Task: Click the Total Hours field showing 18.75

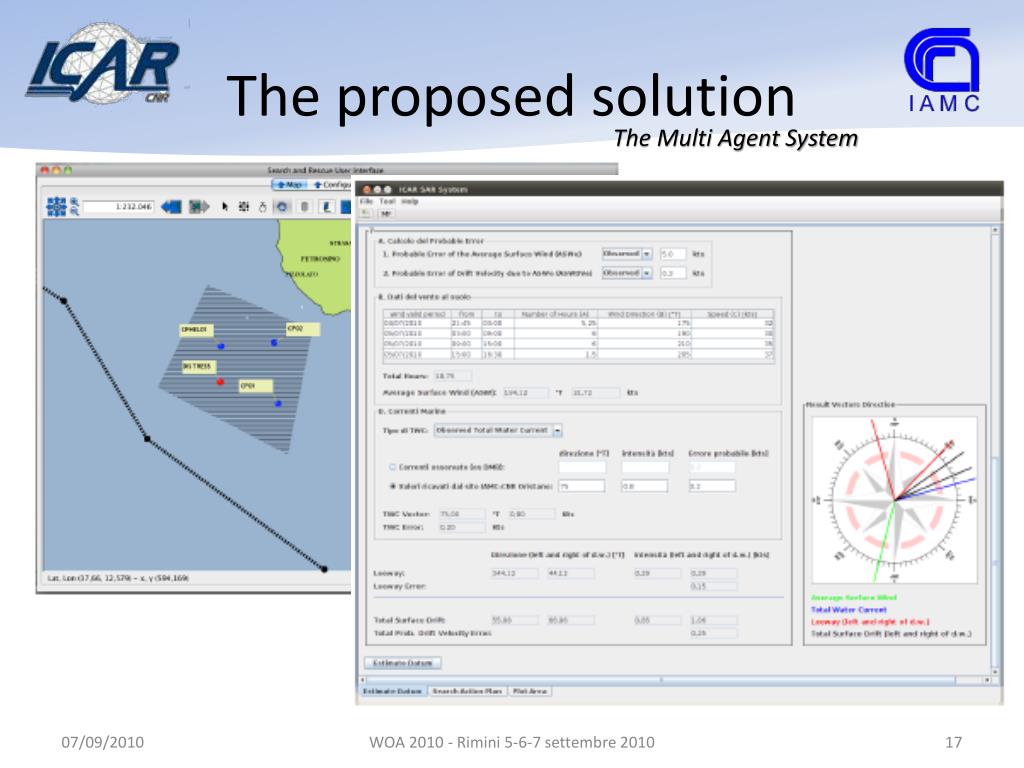Action: [452, 376]
